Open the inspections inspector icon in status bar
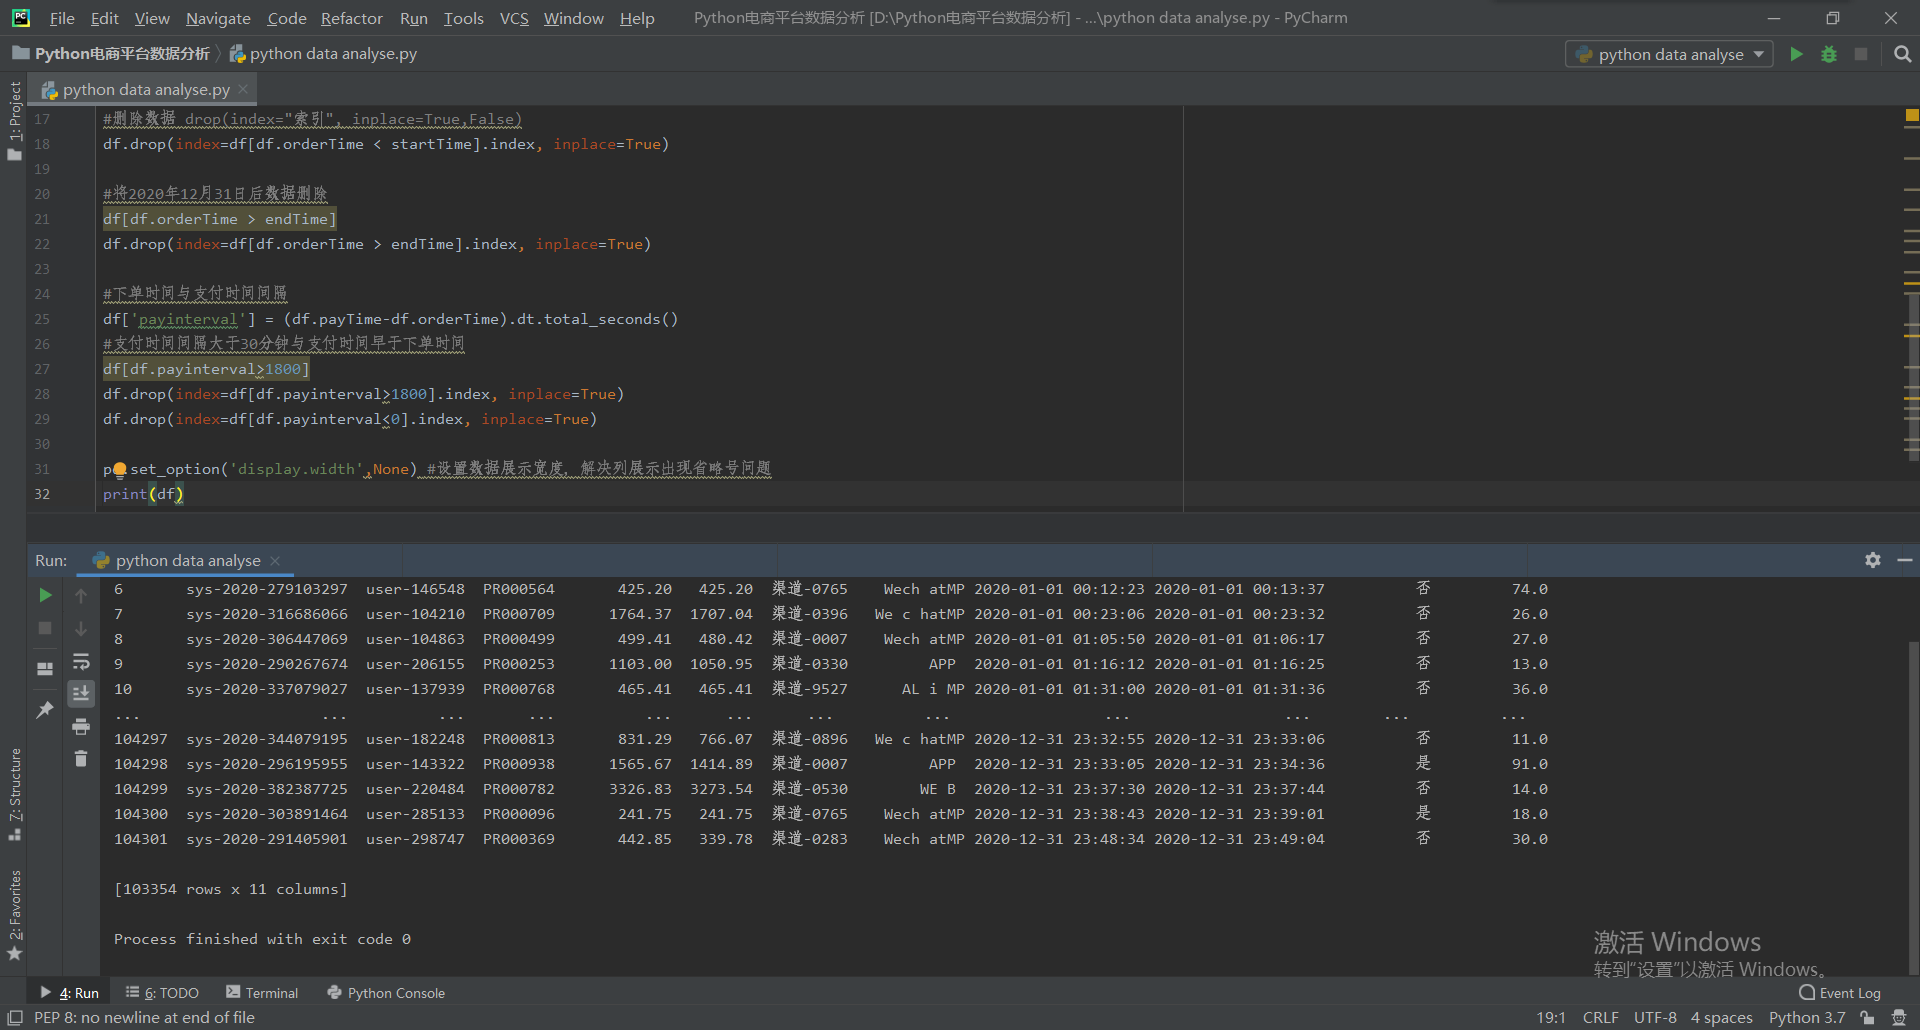Image resolution: width=1920 pixels, height=1030 pixels. [1899, 1017]
